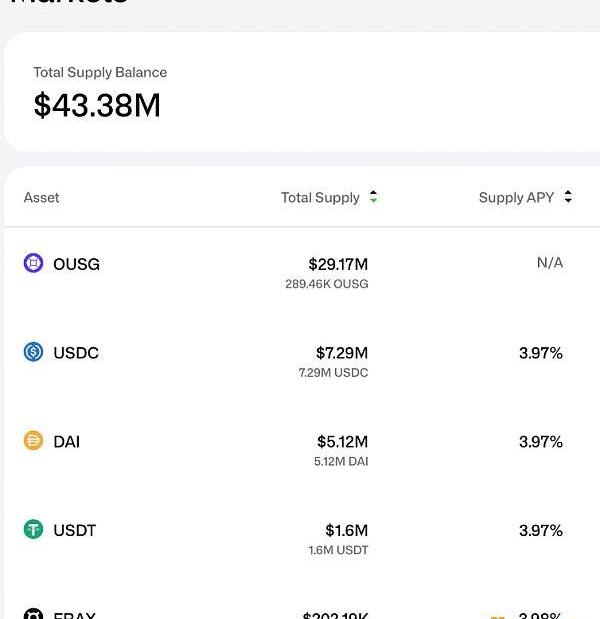Screen dimensions: 600x619
Task: Open the DAI market name
Action: 66,441
